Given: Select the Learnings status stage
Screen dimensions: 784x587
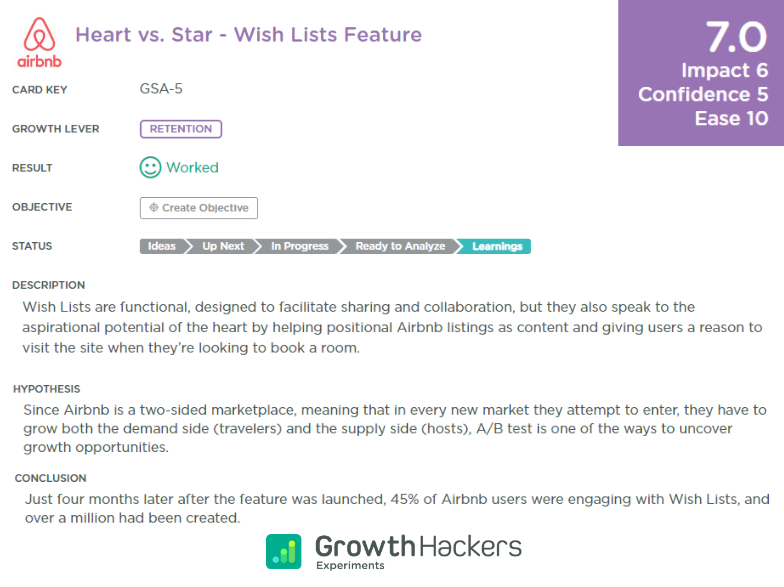Looking at the screenshot, I should point(496,246).
